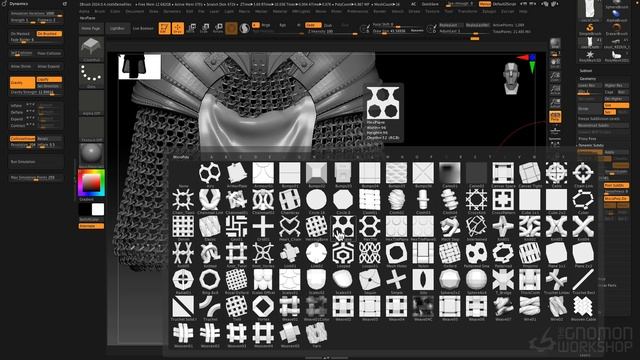640x360 pixels.
Task: Click the Set Direction button
Action: click(x=49, y=86)
